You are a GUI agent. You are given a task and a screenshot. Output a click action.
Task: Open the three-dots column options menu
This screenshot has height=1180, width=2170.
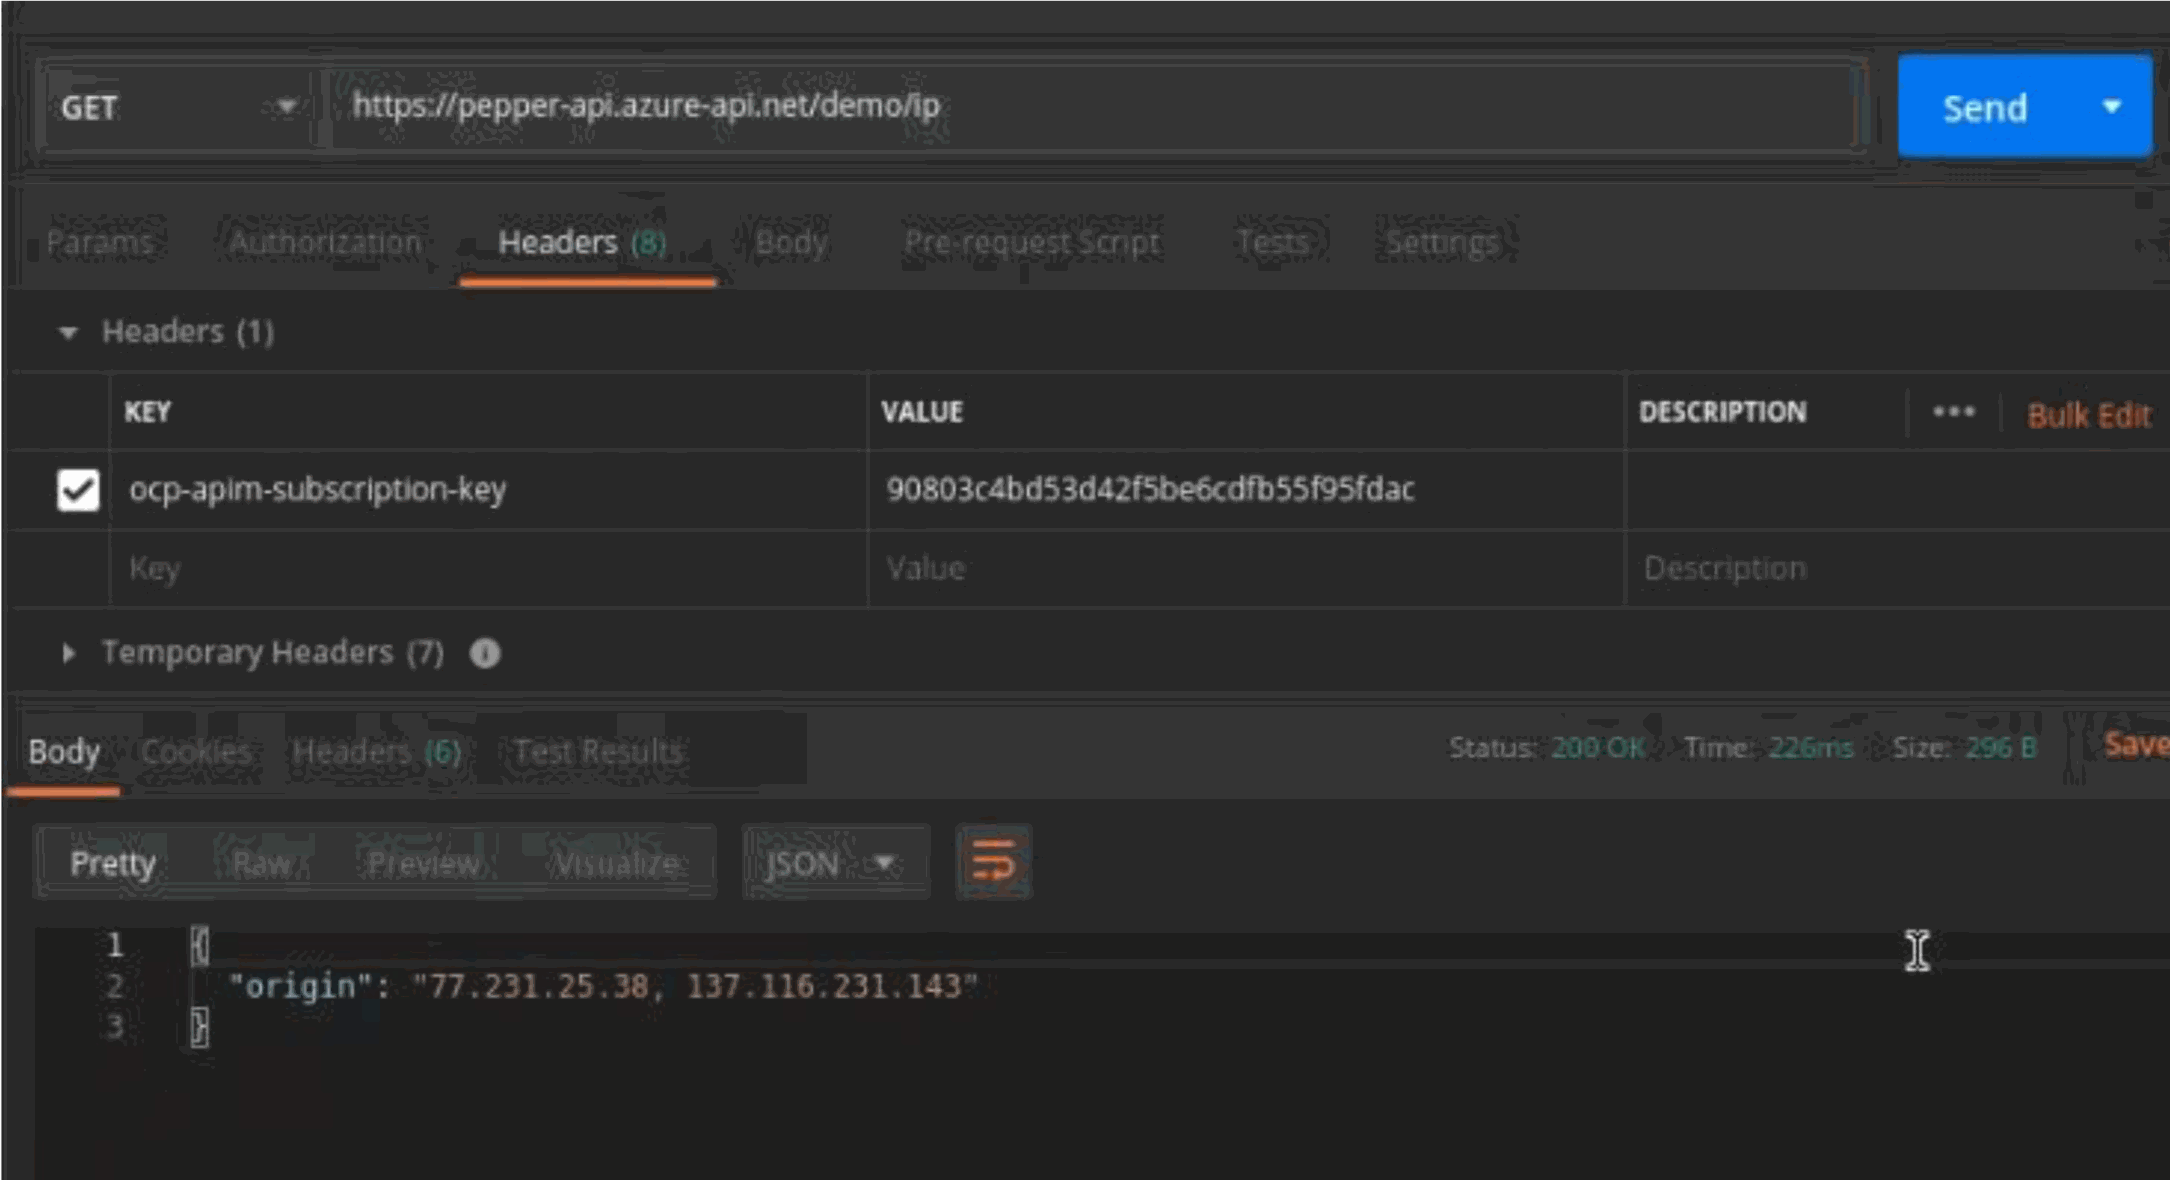point(1953,412)
